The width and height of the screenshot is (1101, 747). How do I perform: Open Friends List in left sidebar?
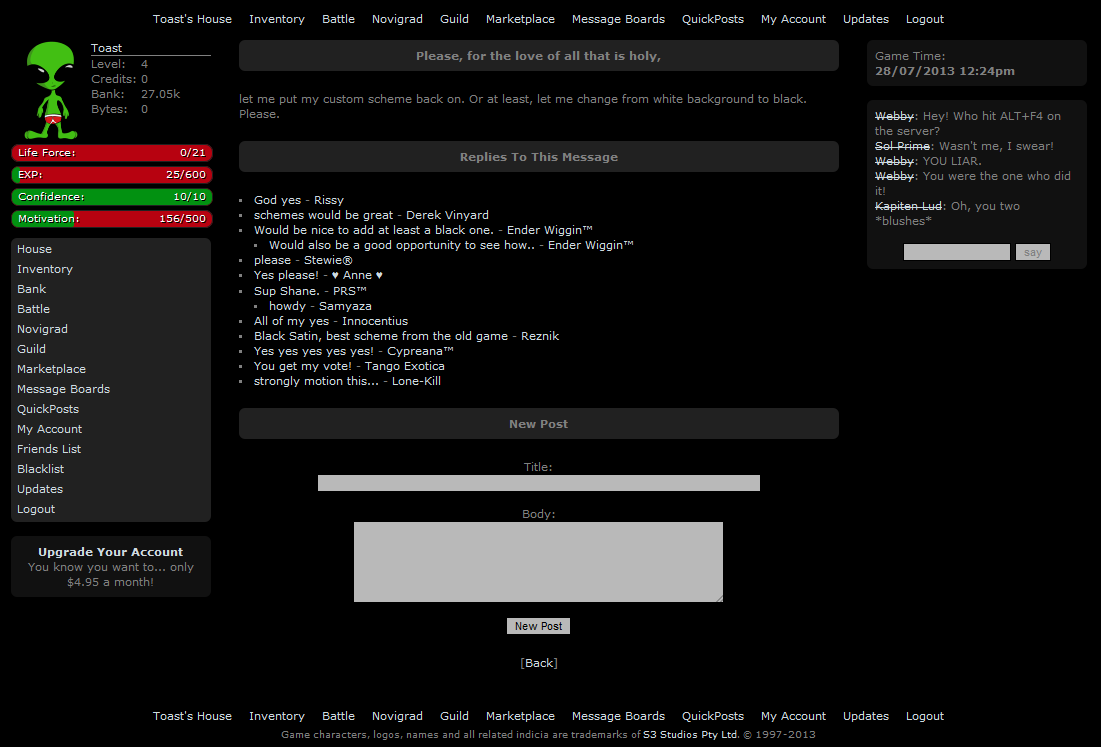click(49, 449)
